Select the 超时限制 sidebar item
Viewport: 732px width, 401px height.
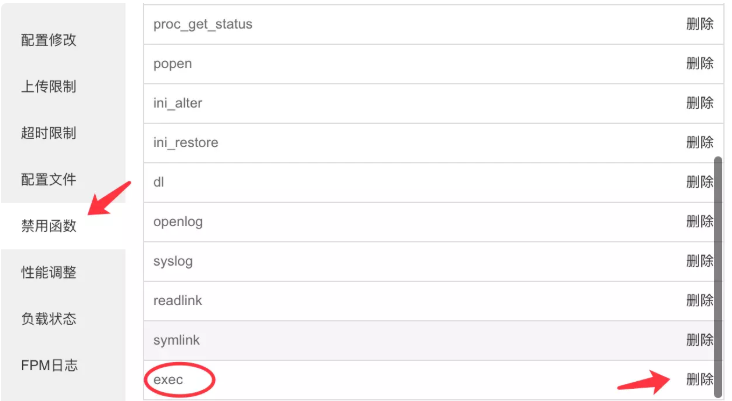pyautogui.click(x=49, y=133)
